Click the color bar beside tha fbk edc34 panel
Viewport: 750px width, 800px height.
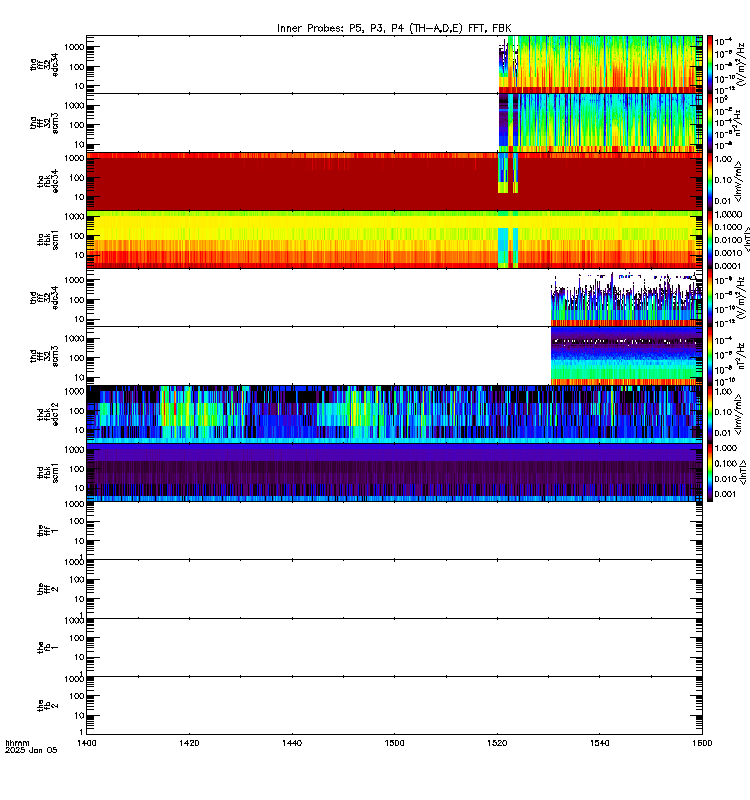click(710, 181)
